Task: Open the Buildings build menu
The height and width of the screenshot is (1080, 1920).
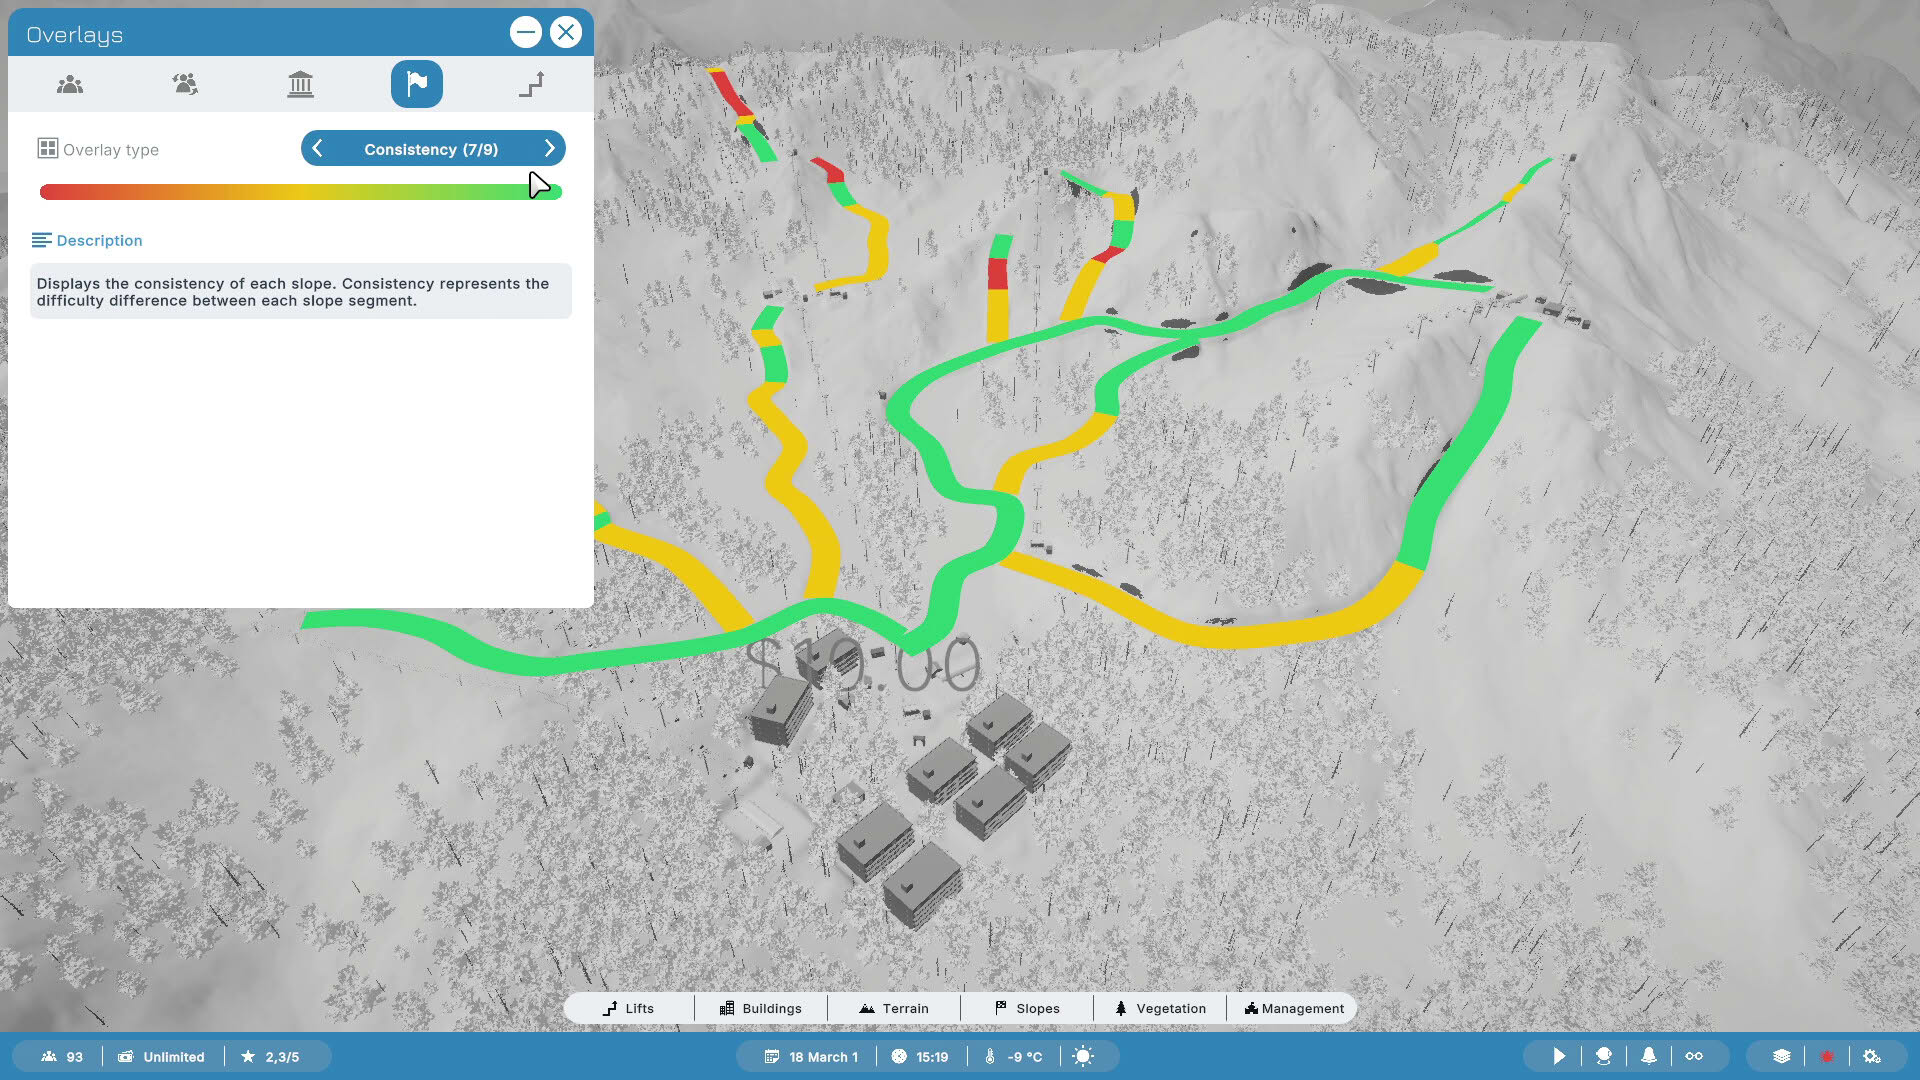Action: [761, 1008]
